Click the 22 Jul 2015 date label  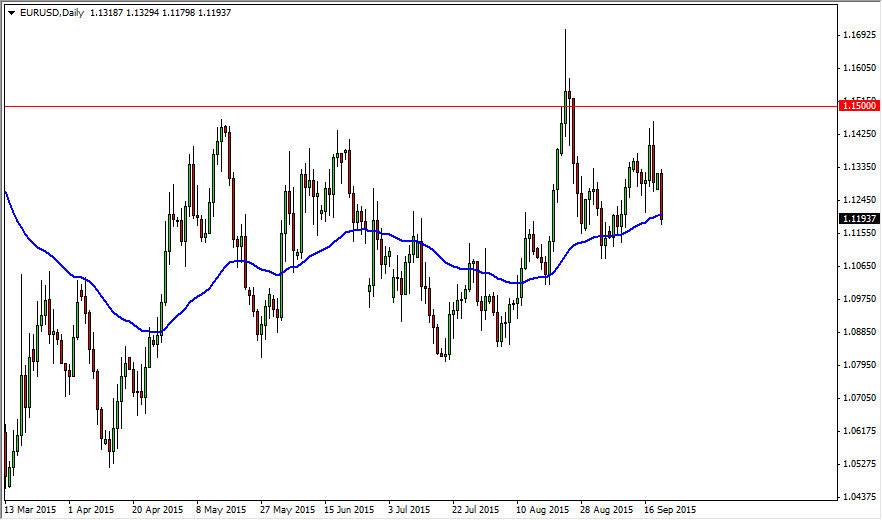click(475, 510)
